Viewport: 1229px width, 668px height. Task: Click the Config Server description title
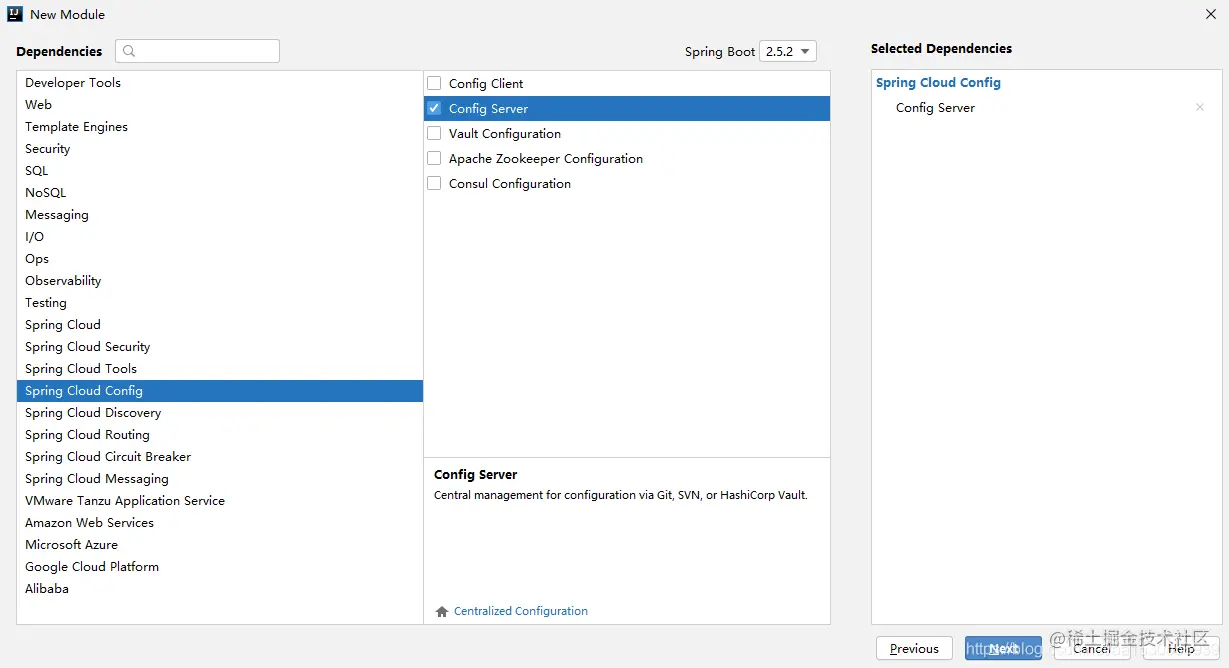pos(476,475)
